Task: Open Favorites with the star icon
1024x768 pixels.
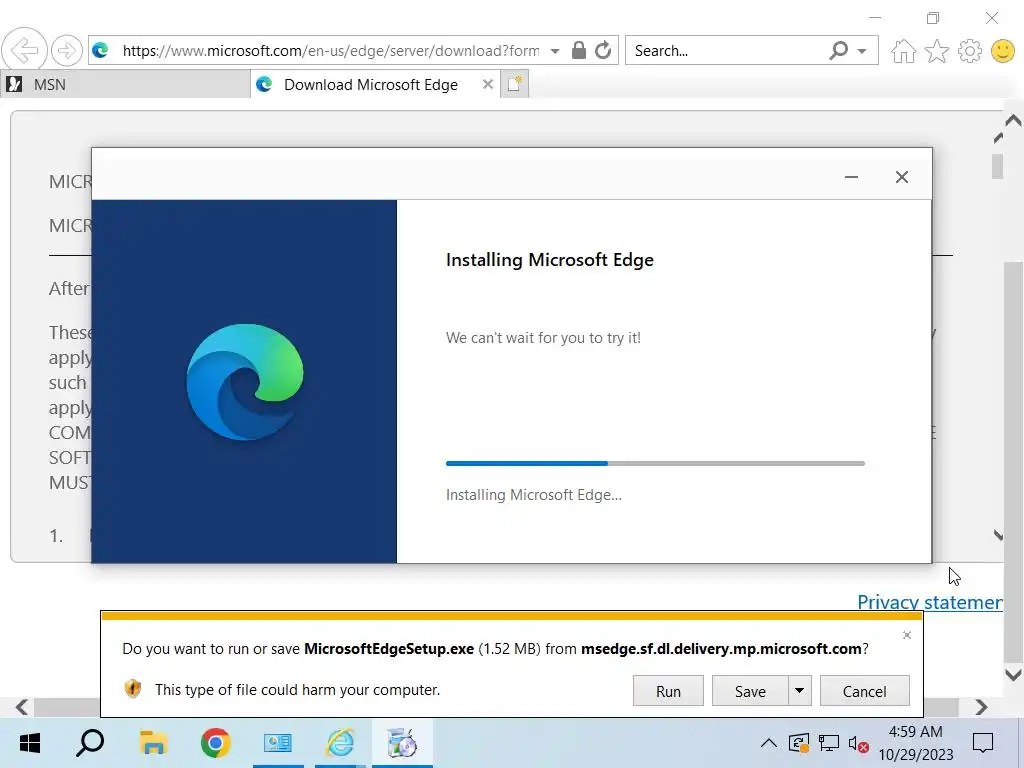Action: coord(936,51)
